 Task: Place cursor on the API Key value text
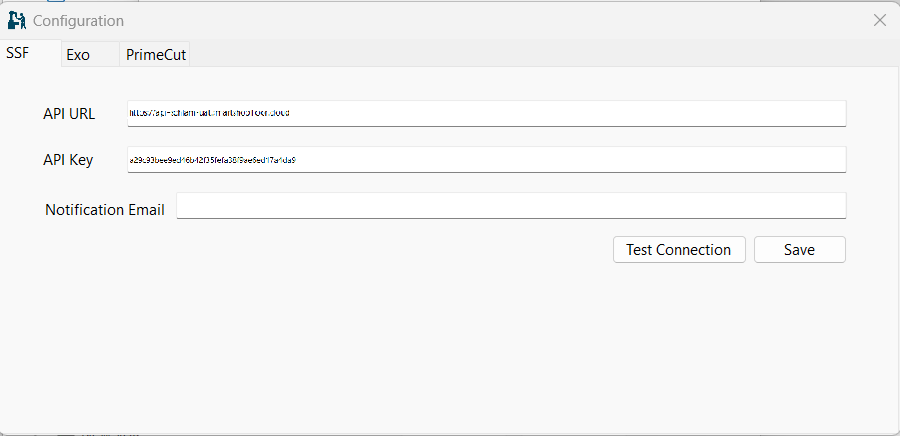coord(212,159)
